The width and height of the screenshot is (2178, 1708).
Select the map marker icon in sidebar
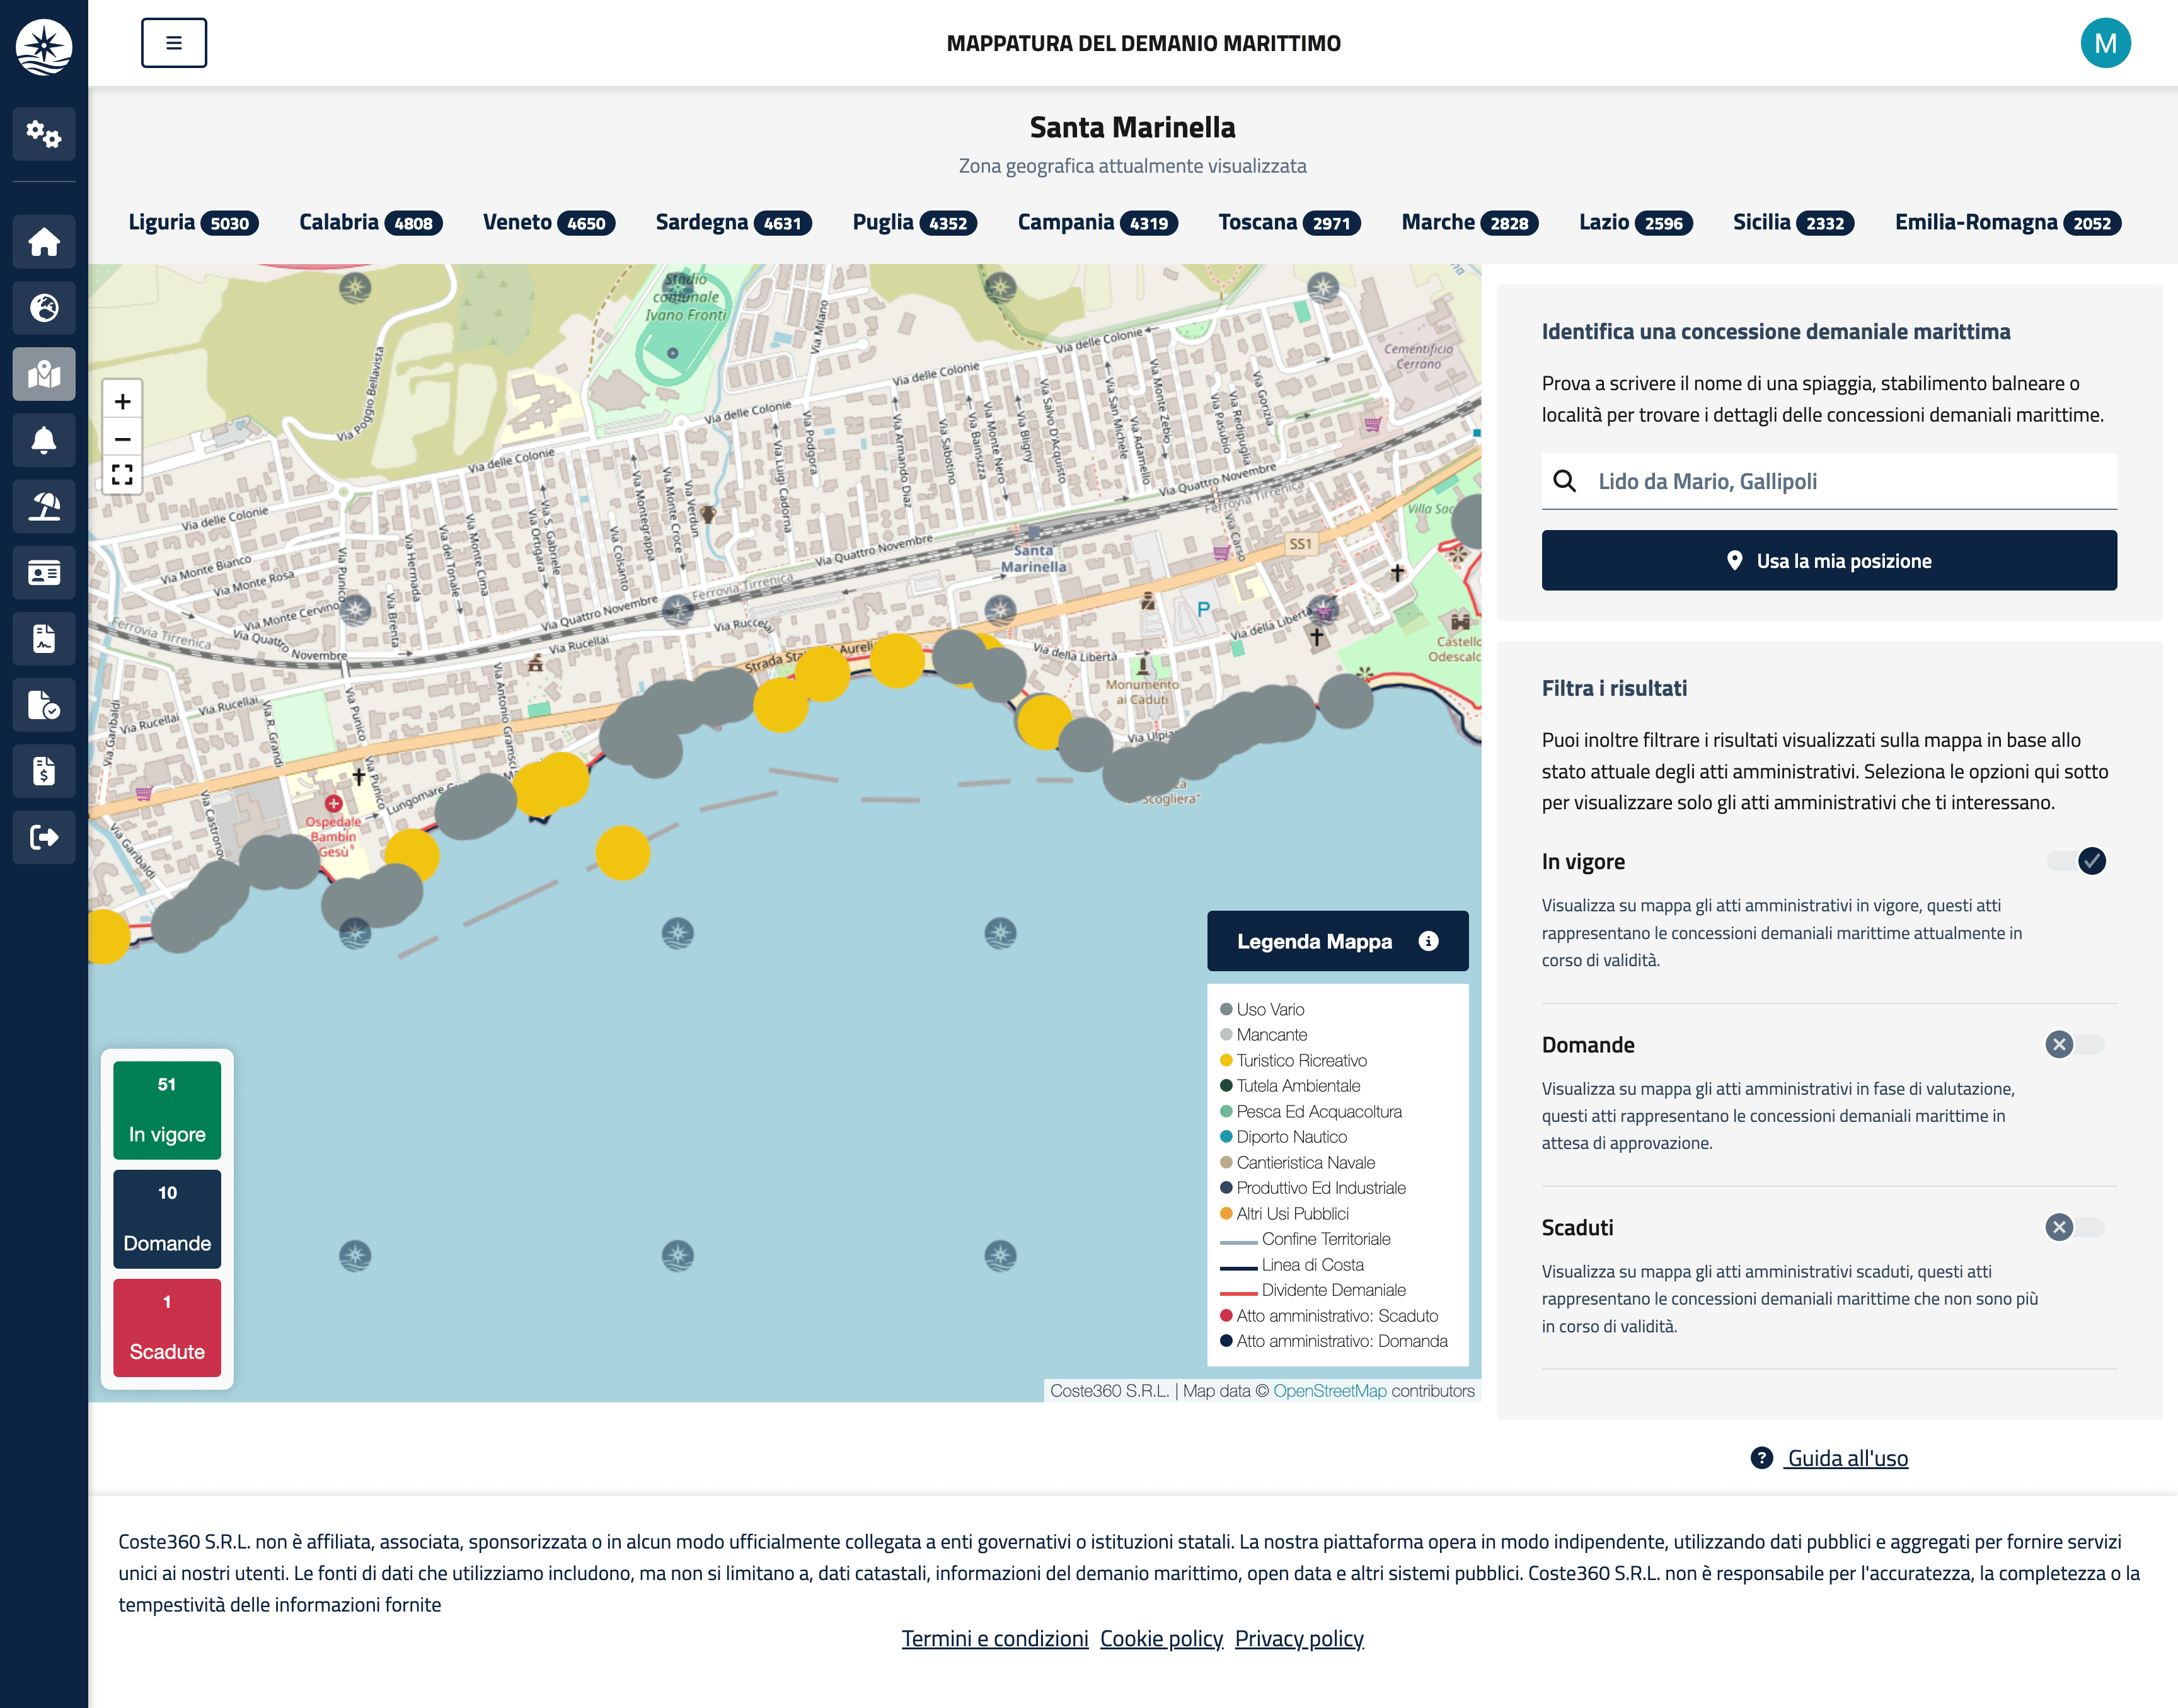(x=44, y=374)
